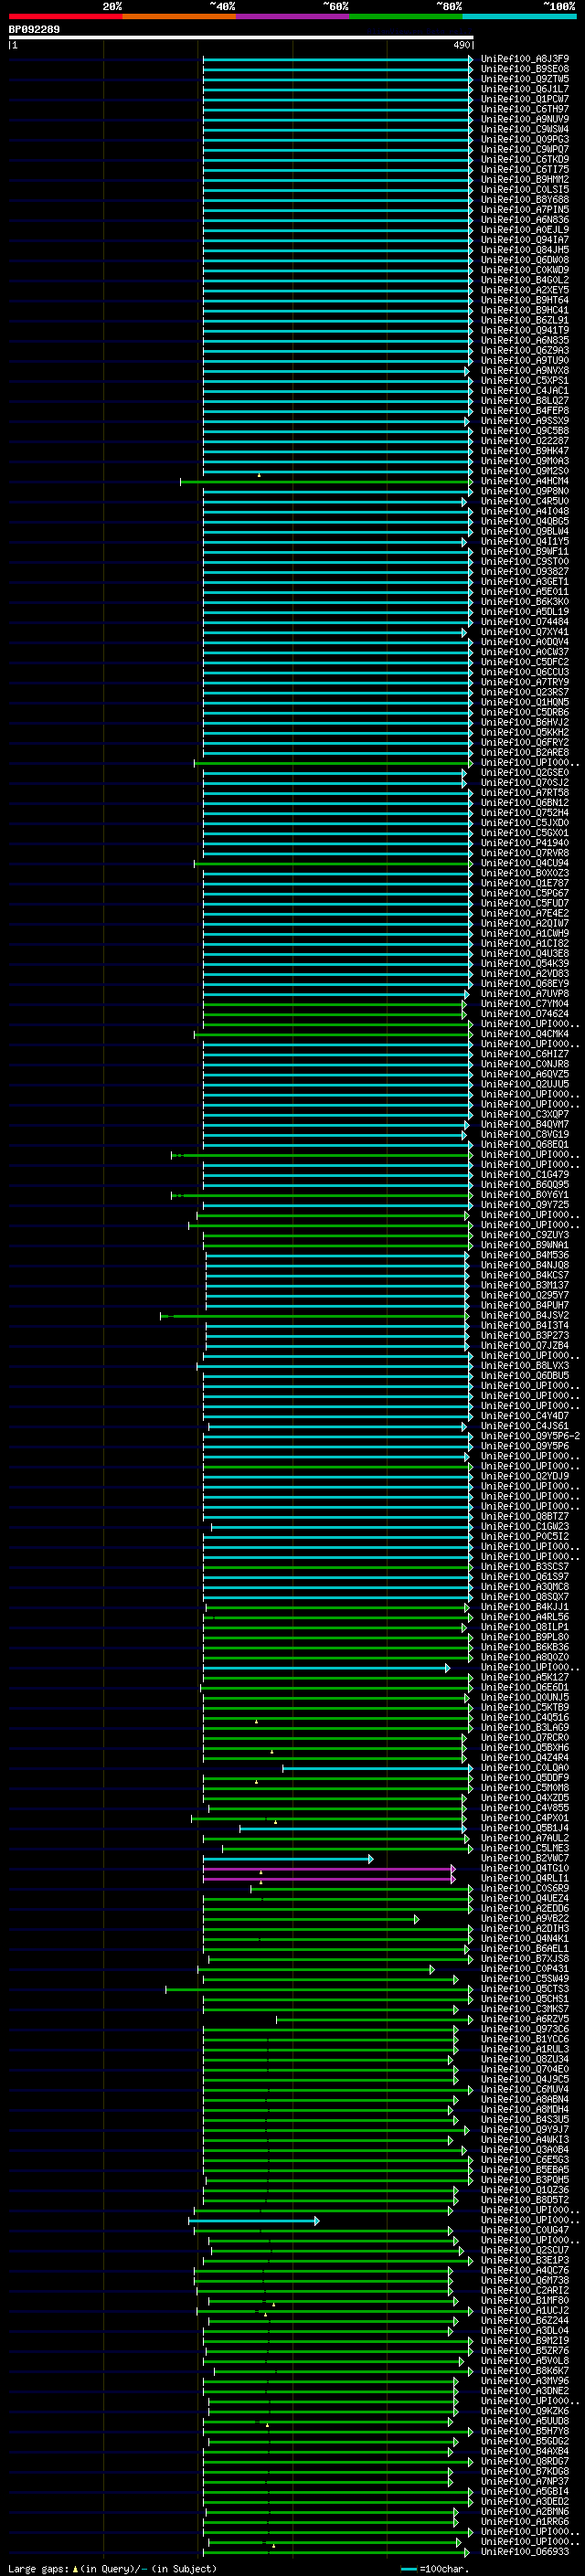Open hit UniRef100_B6QQ95
Viewport: 585px width, 2576px height.
pos(524,1185)
